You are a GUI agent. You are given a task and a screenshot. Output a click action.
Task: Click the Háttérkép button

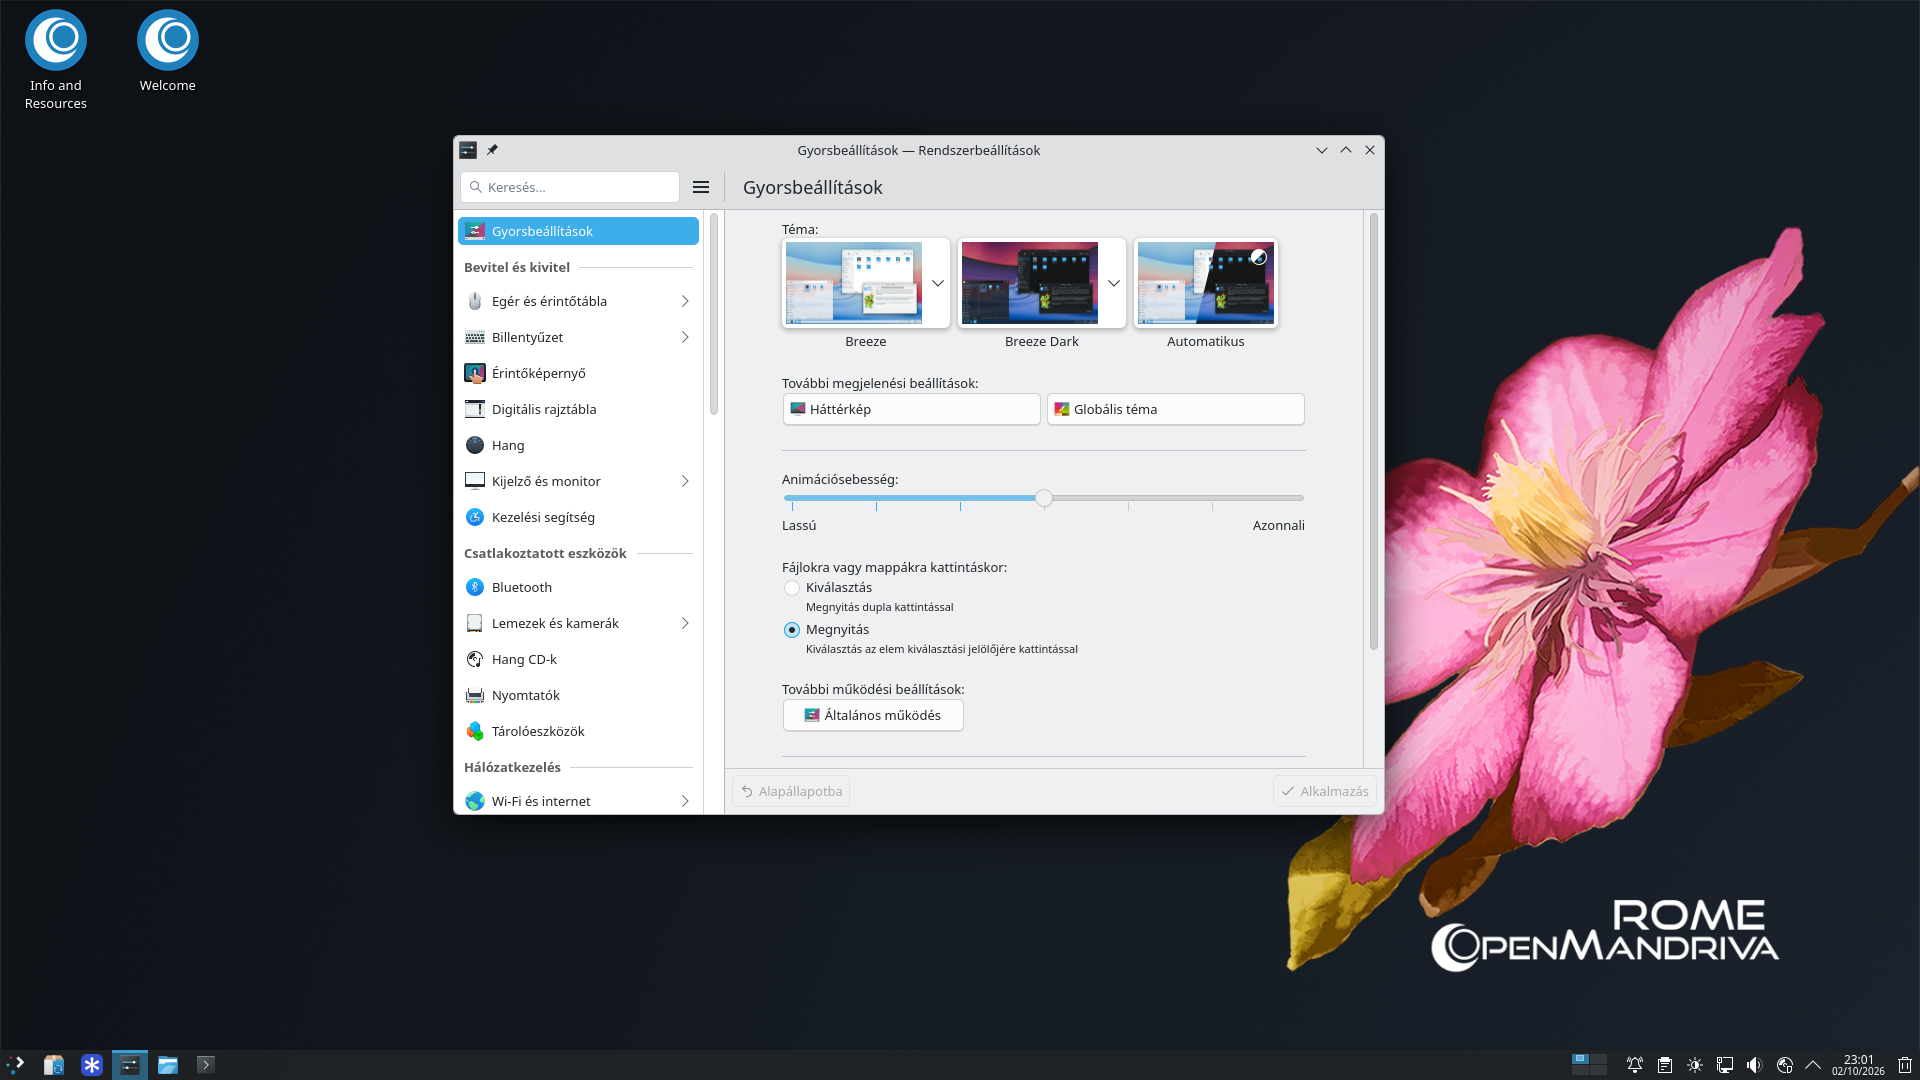[x=912, y=409]
